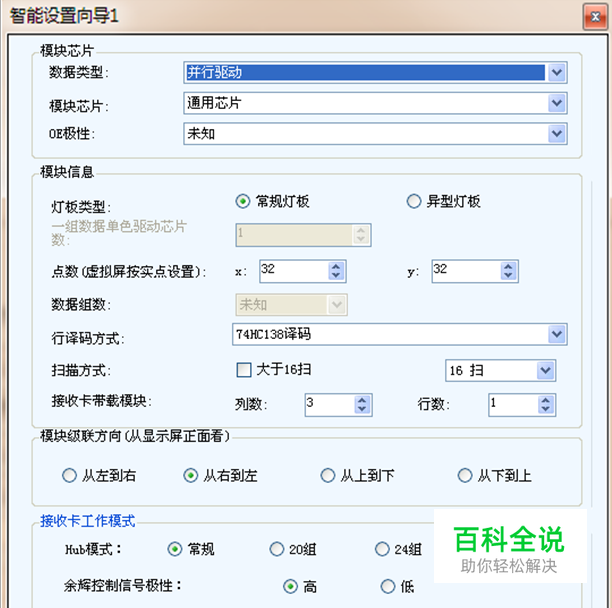The image size is (612, 608).
Task: Close the 智能设置向导1 dialog
Action: [595, 17]
